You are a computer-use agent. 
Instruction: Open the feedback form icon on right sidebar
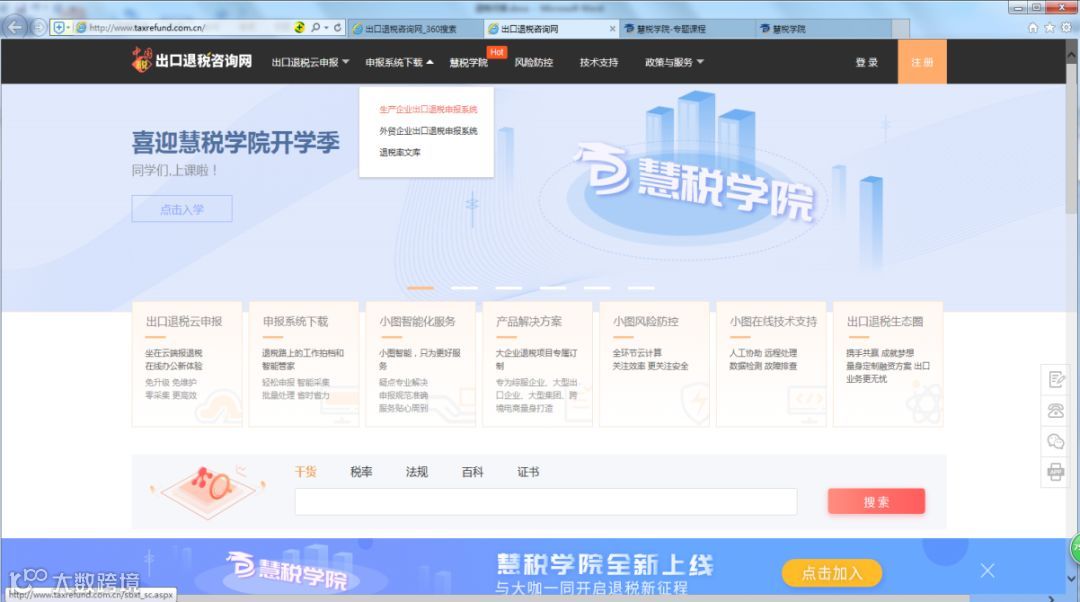click(1056, 380)
